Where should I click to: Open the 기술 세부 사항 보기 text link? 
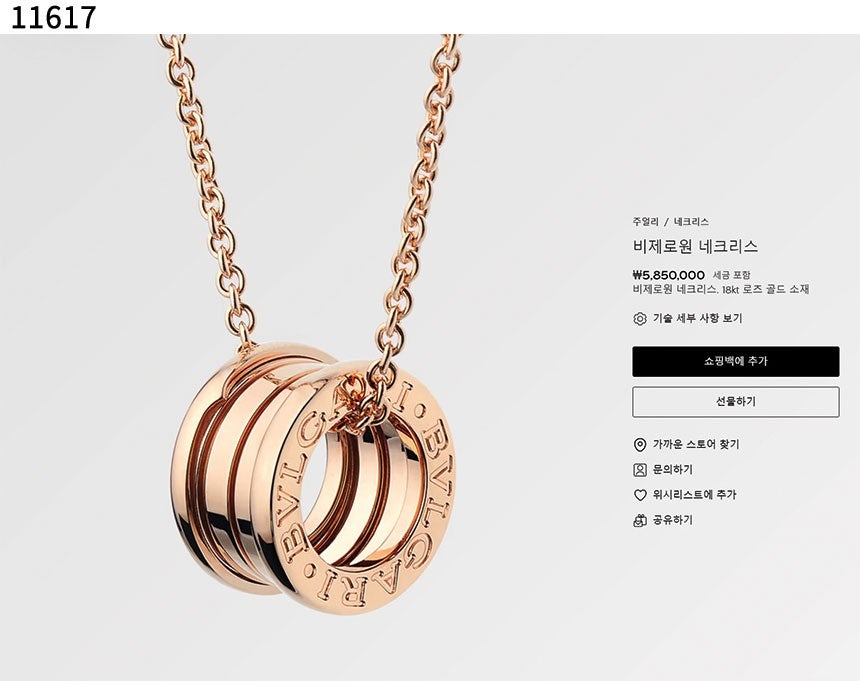pyautogui.click(x=697, y=319)
